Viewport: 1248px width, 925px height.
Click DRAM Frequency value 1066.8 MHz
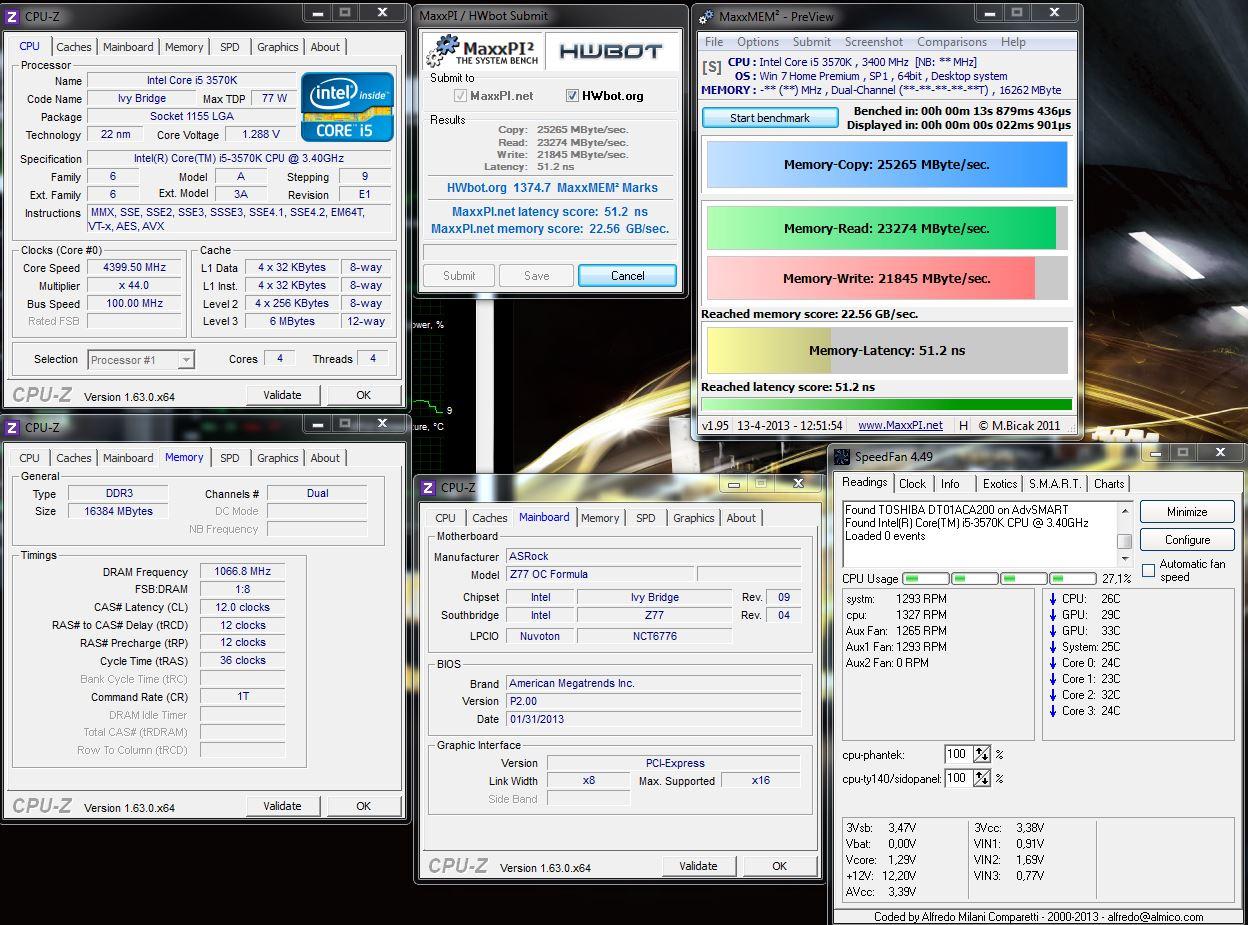point(243,572)
